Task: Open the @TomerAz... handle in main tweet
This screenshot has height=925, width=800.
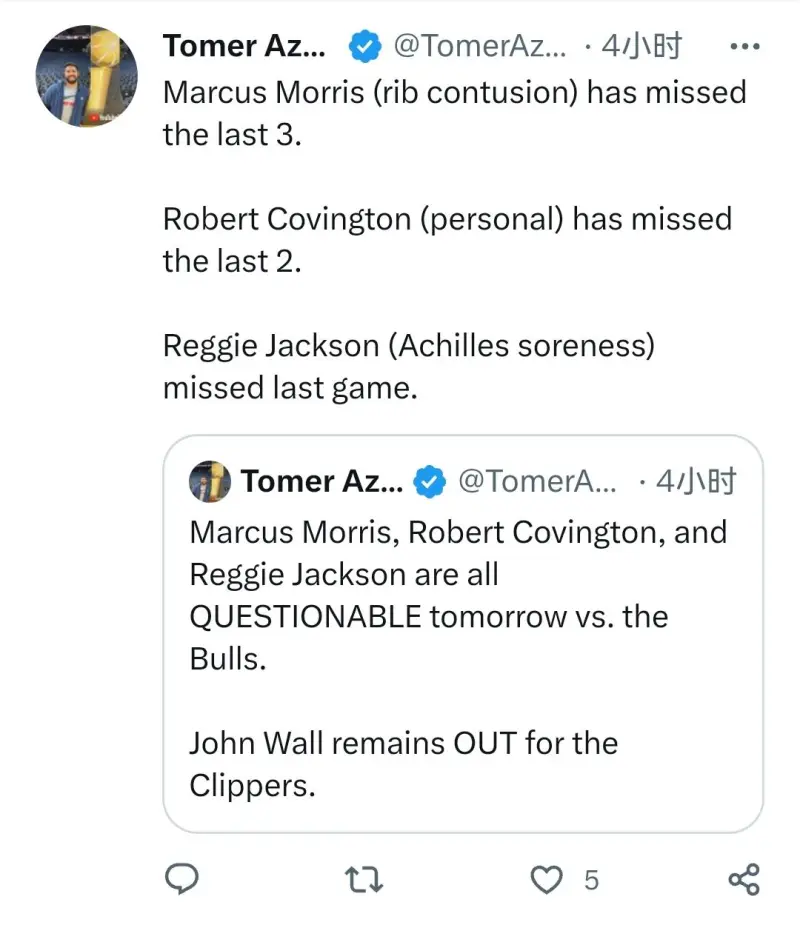Action: (x=480, y=46)
